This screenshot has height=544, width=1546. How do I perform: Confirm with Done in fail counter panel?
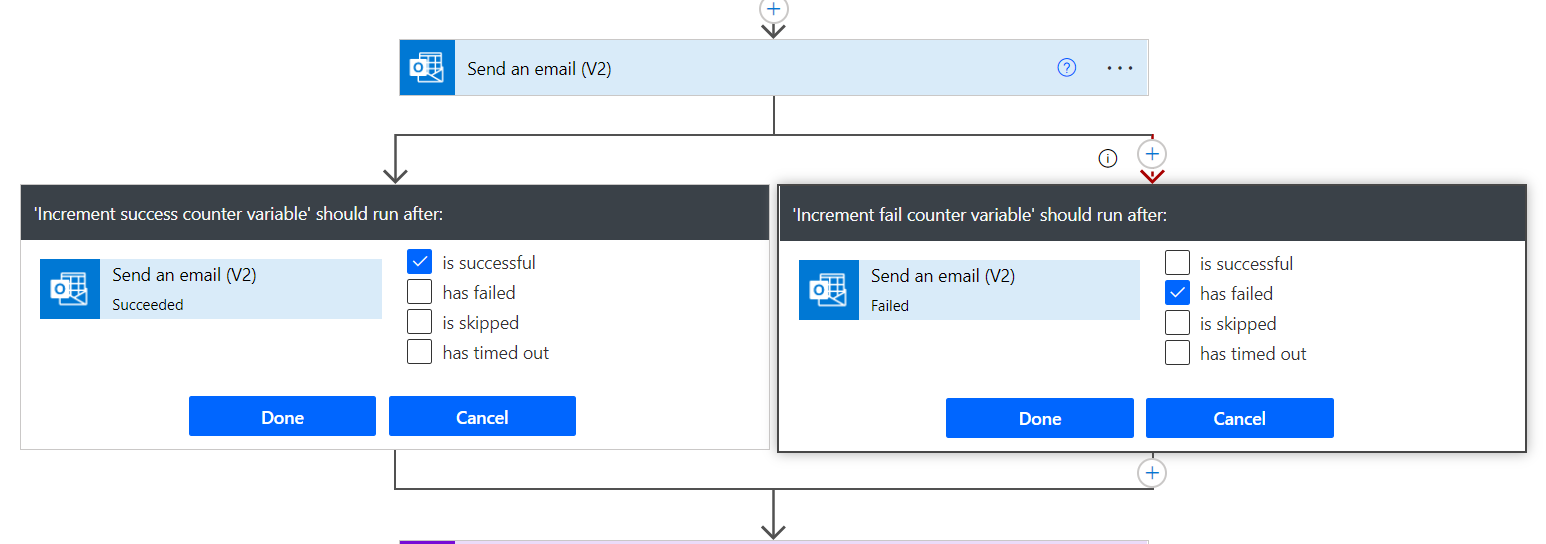pyautogui.click(x=1039, y=418)
